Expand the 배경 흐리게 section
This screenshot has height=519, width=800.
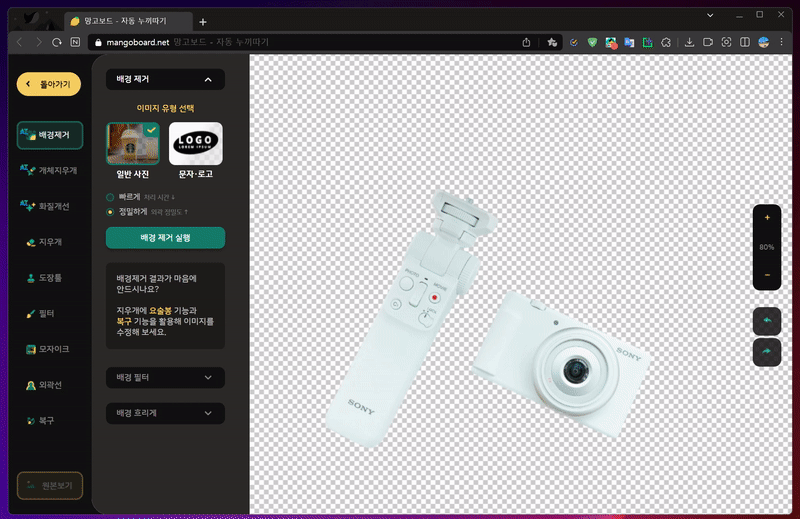click(165, 413)
